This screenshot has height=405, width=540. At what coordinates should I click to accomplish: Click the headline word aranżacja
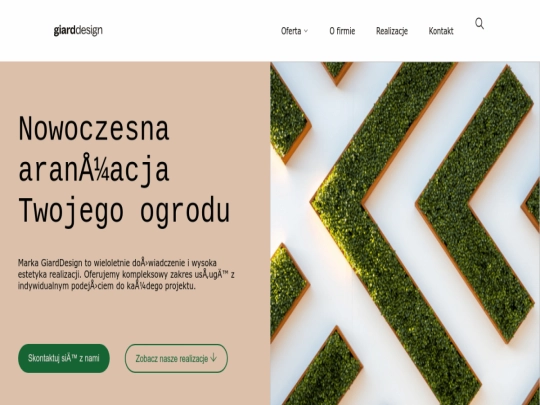pyautogui.click(x=94, y=171)
